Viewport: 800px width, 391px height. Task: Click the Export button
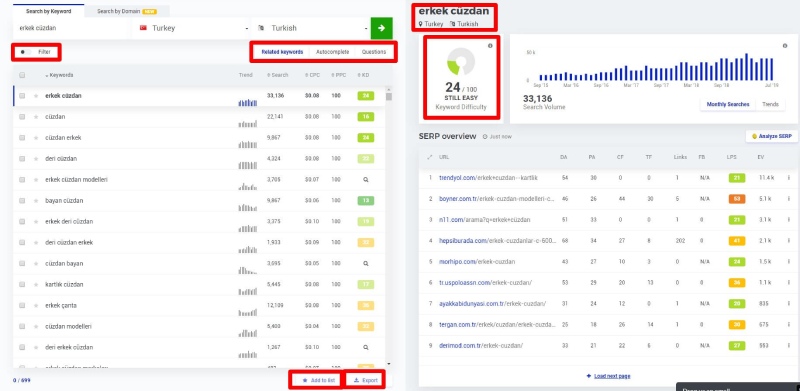coord(365,380)
